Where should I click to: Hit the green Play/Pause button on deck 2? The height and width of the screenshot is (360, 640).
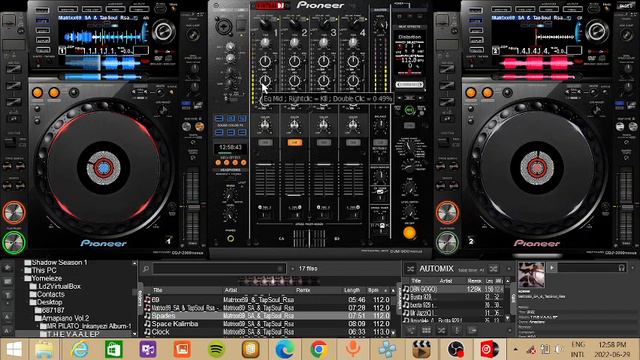(x=447, y=242)
